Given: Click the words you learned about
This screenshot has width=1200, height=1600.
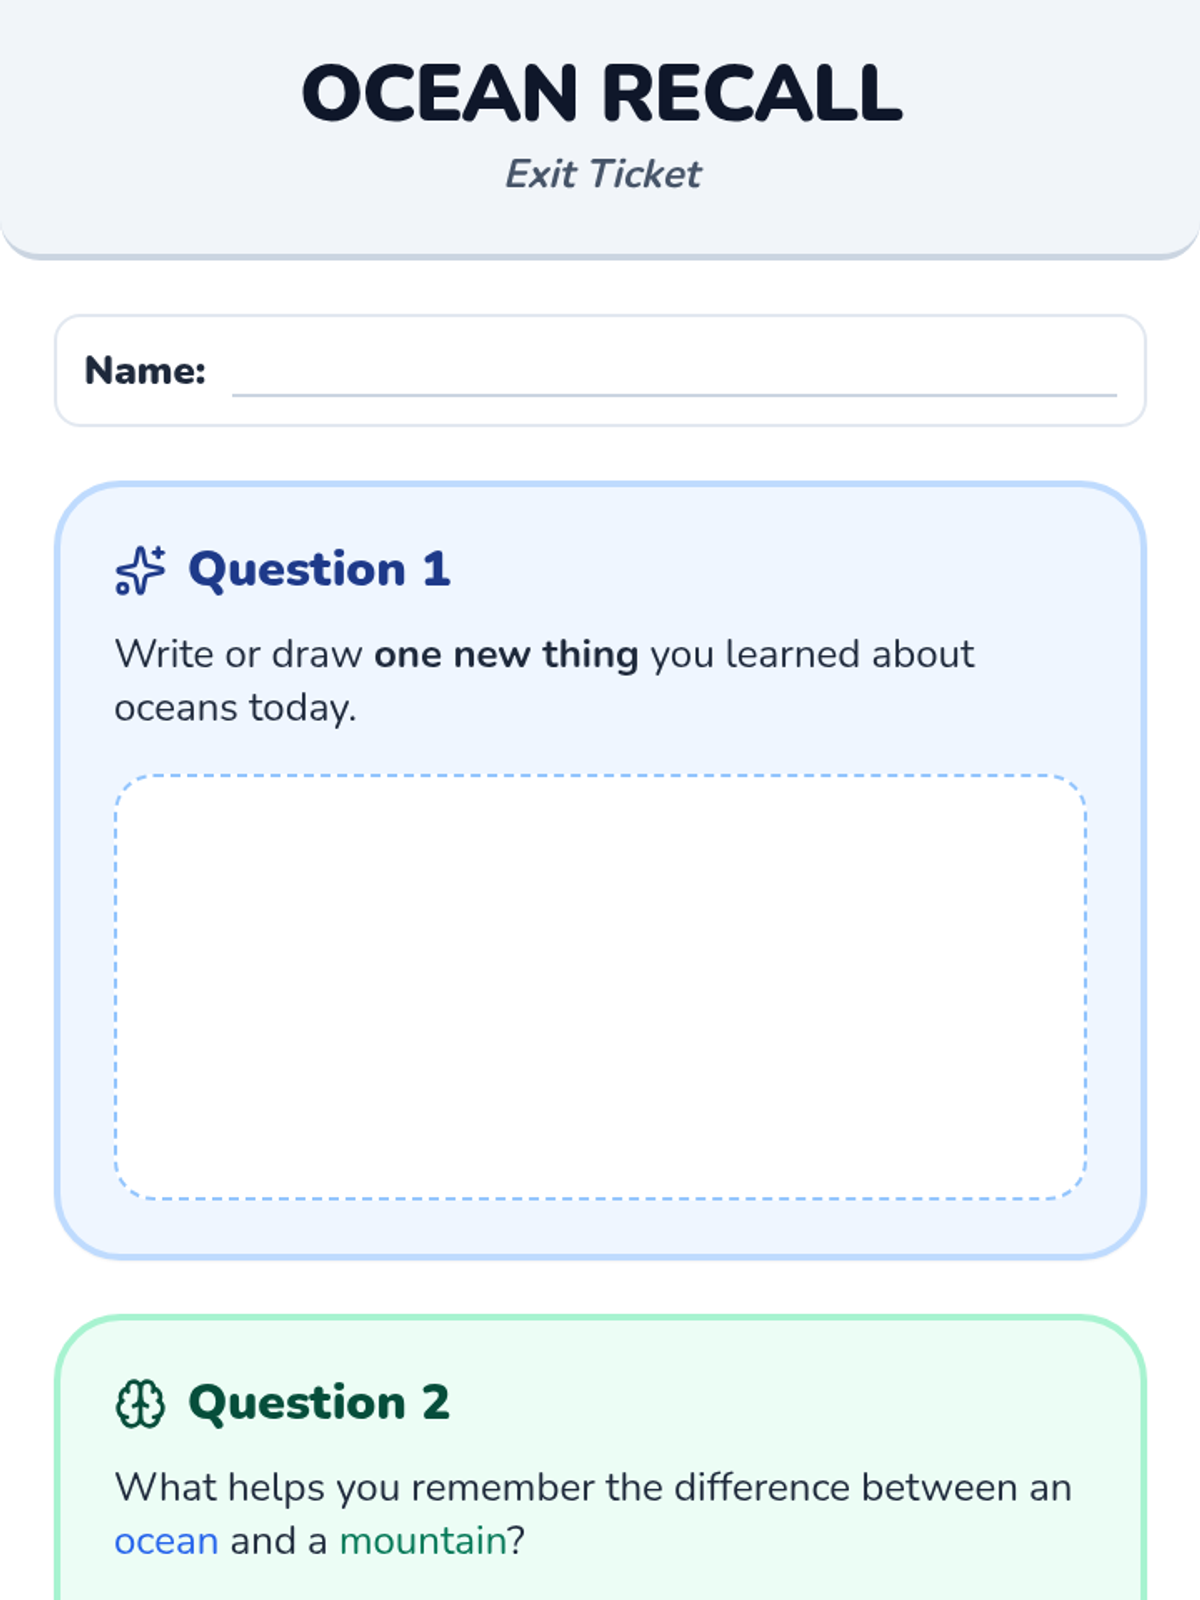Looking at the screenshot, I should tap(812, 654).
